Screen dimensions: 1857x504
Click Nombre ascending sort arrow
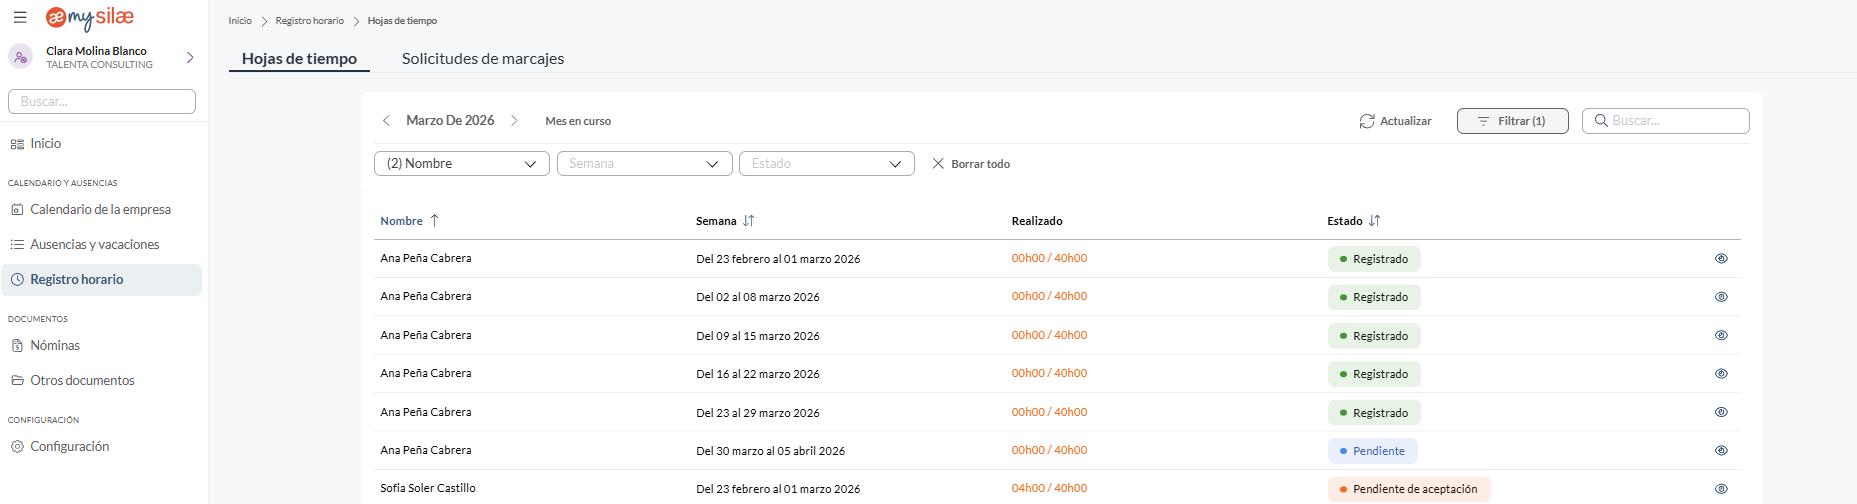pyautogui.click(x=434, y=221)
